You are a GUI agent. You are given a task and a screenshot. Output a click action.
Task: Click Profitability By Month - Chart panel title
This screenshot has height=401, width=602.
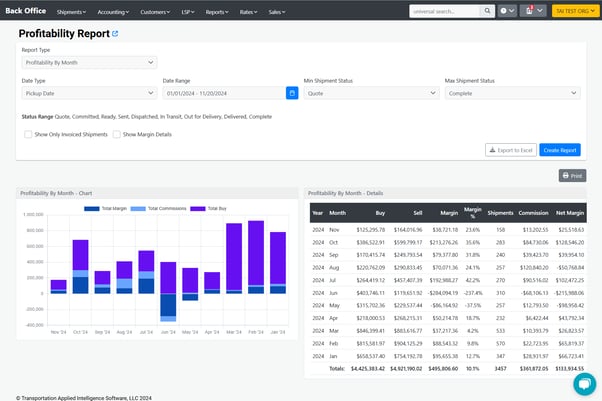pyautogui.click(x=56, y=193)
